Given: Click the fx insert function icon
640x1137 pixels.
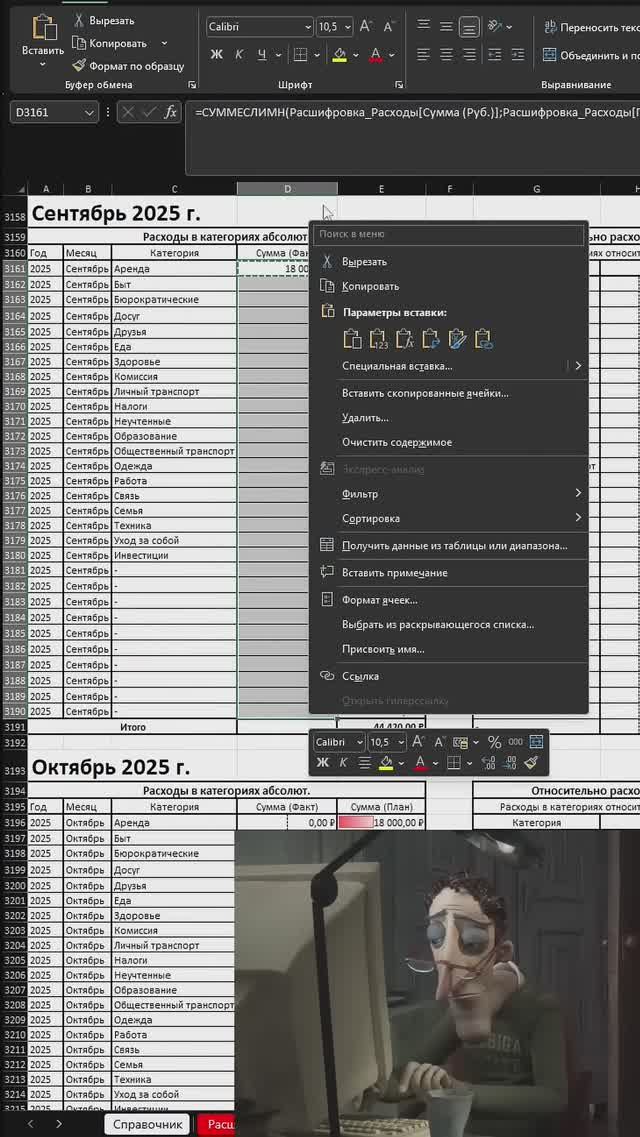Looking at the screenshot, I should (170, 112).
